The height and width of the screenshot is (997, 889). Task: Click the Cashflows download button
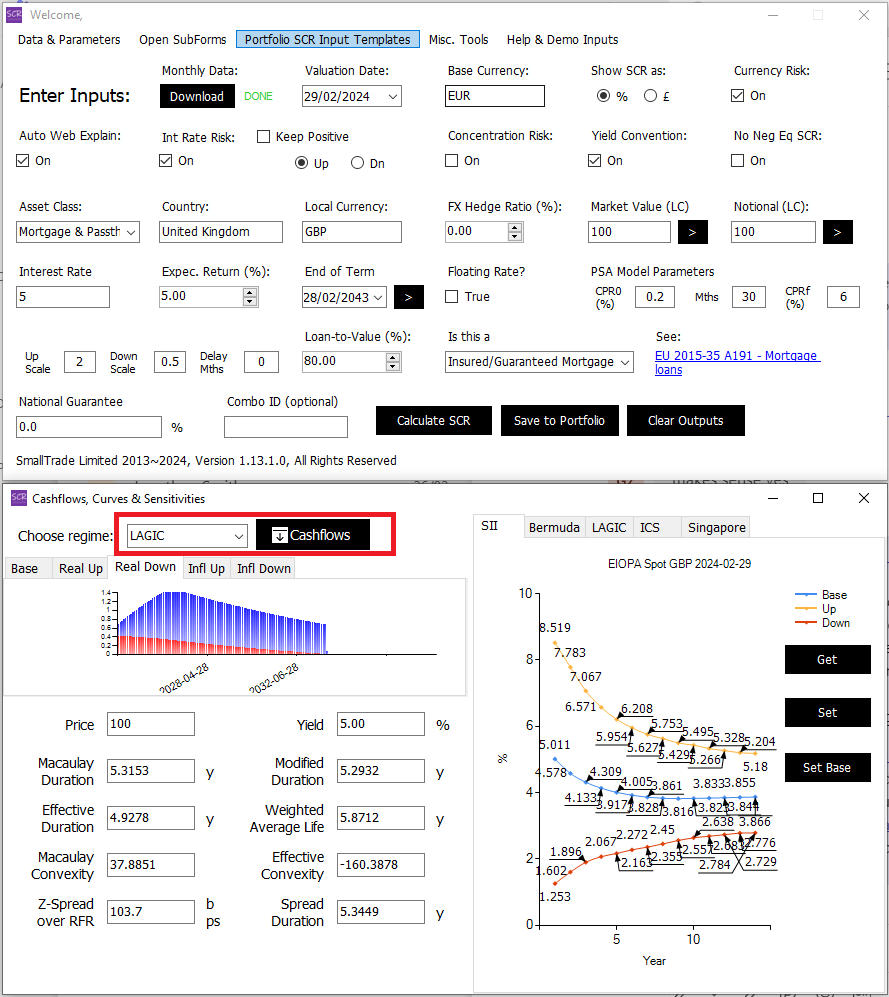[312, 535]
